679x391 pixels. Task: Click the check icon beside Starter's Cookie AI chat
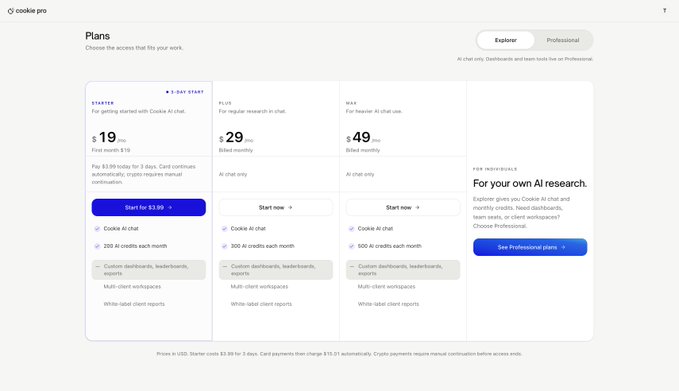tap(97, 229)
